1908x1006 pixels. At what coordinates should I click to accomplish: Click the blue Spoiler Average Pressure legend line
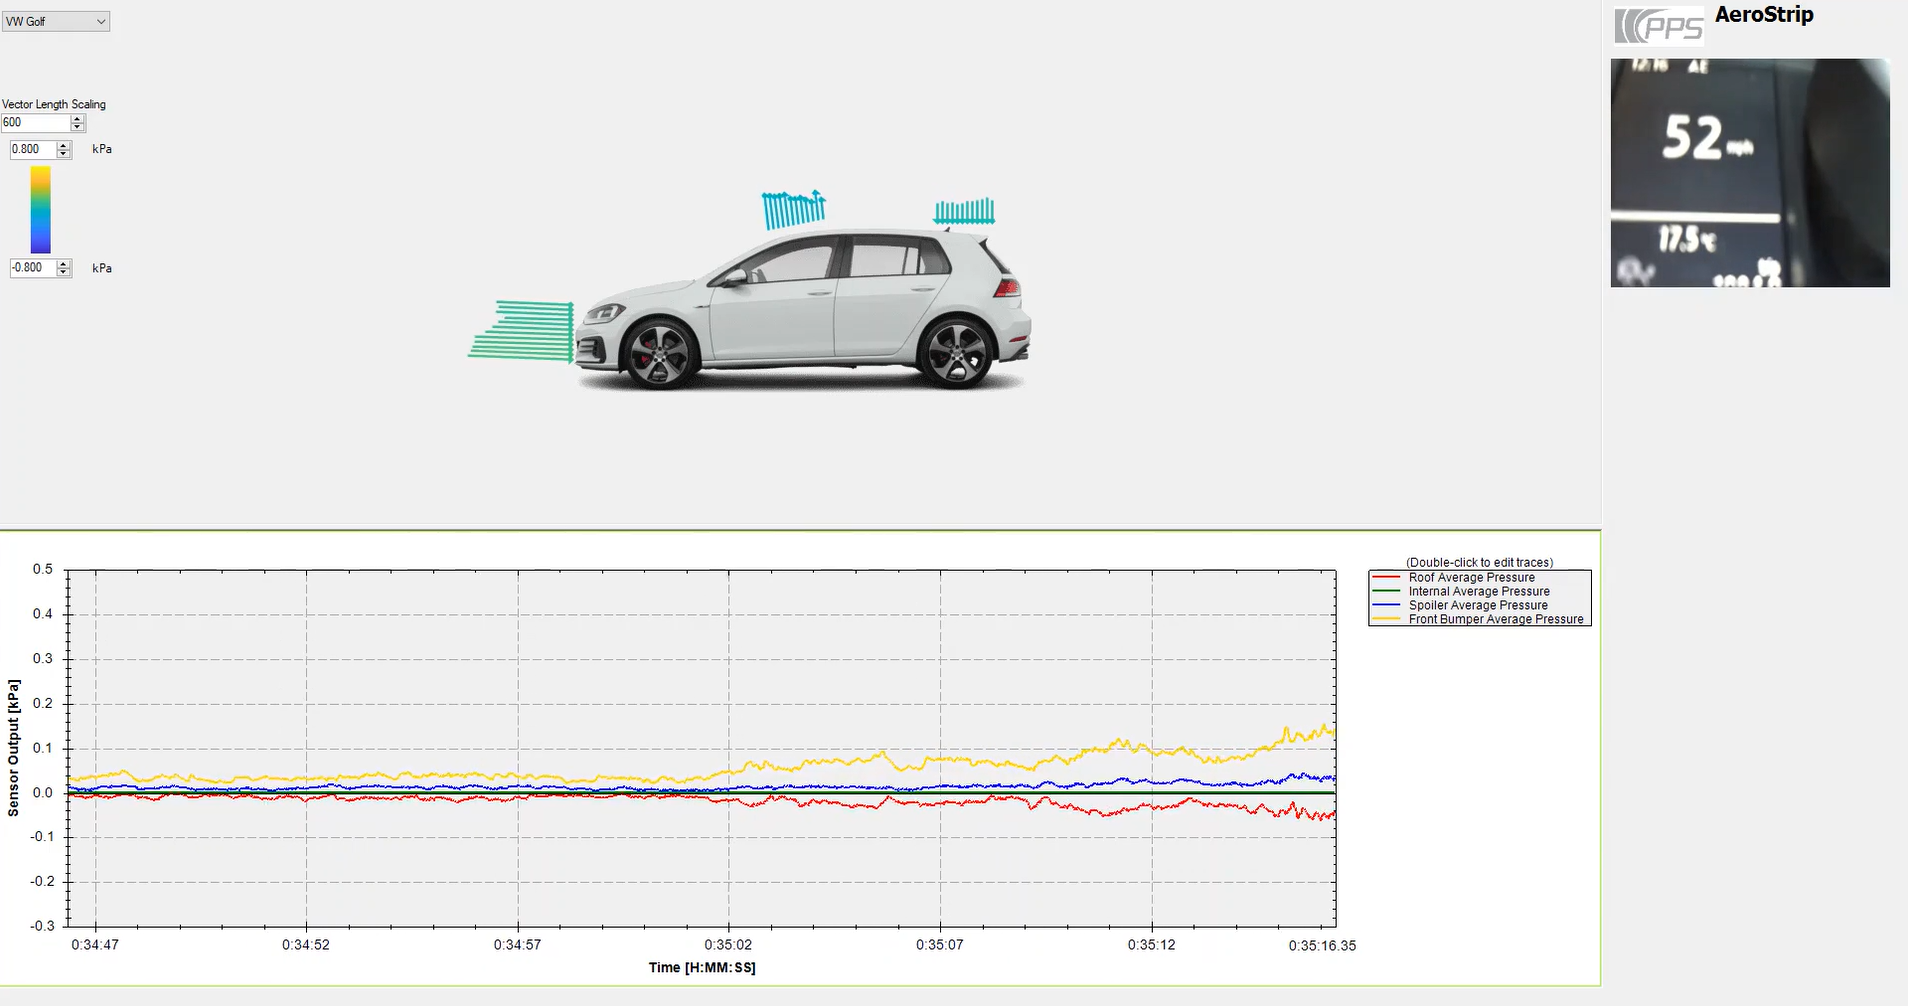(1385, 605)
